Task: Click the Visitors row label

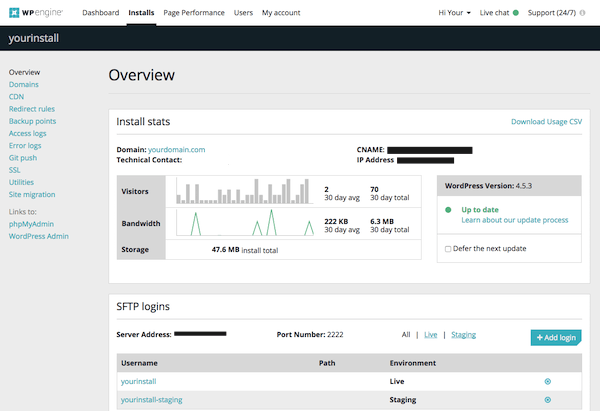Action: (135, 191)
